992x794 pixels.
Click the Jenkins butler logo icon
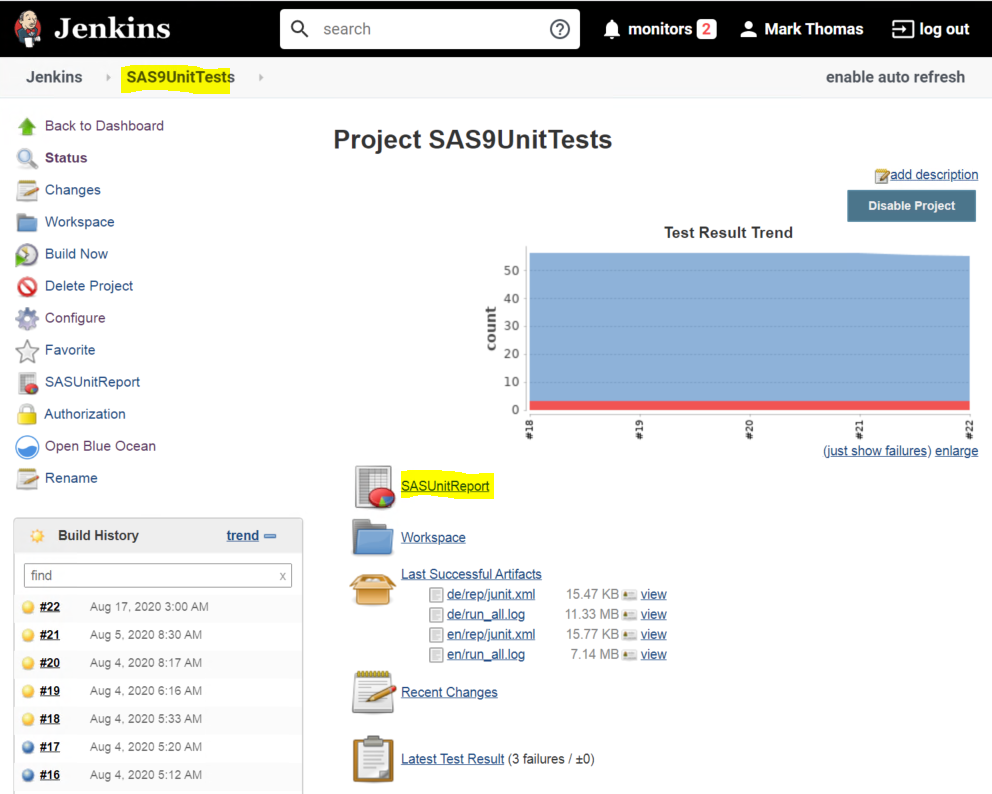point(28,28)
